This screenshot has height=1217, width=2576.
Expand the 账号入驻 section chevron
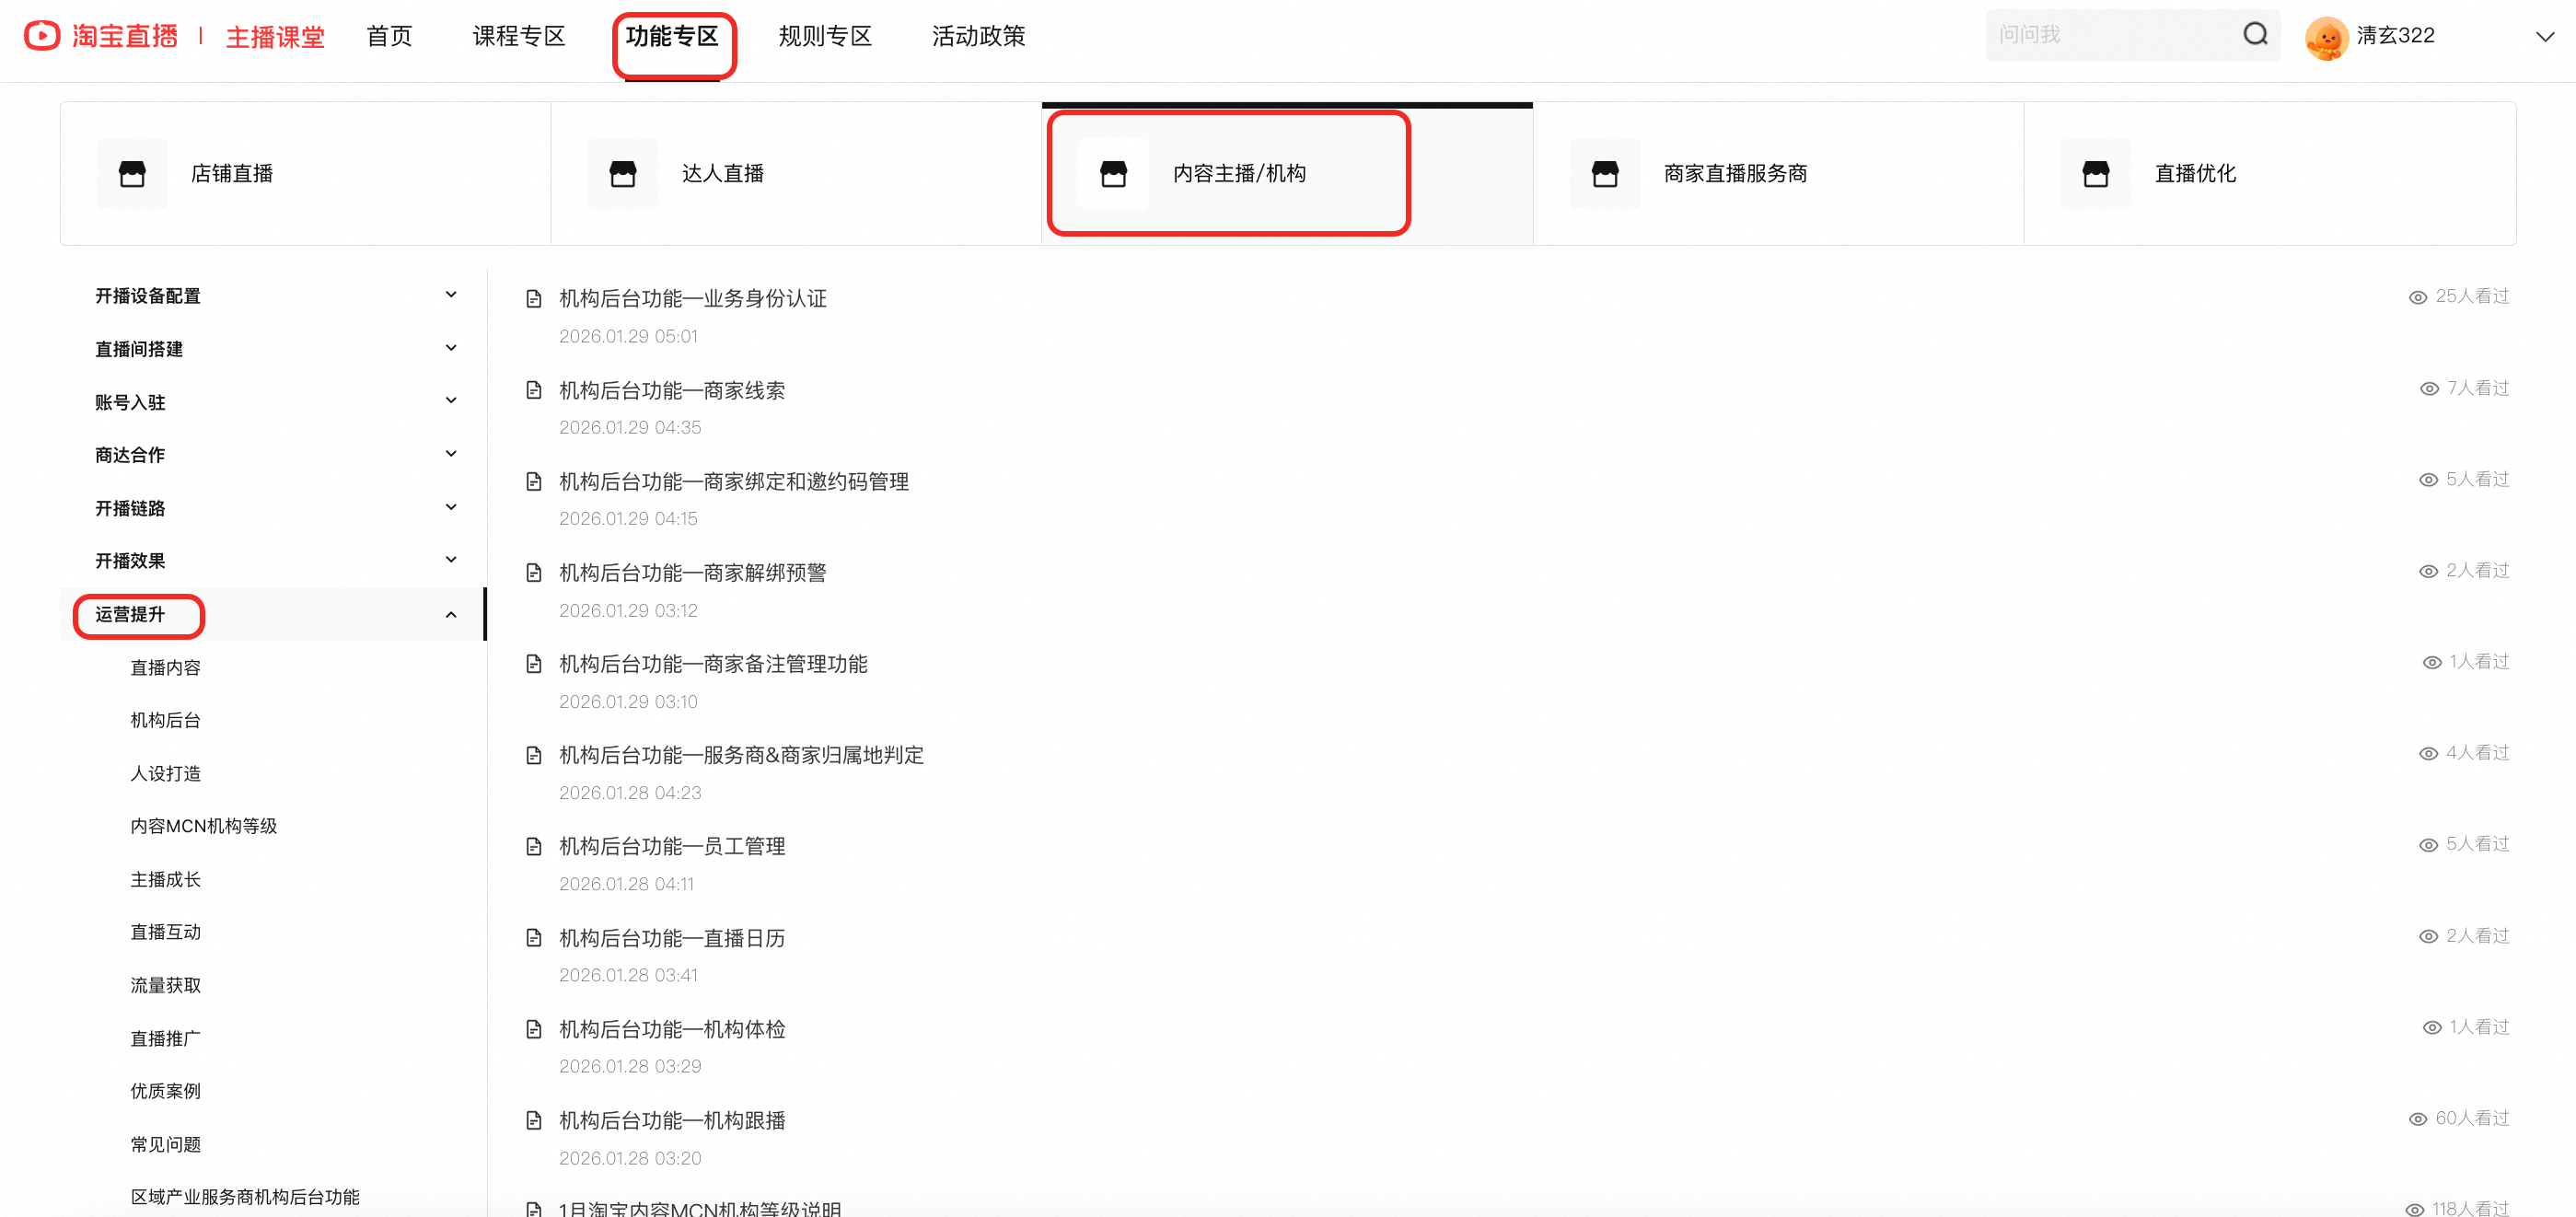(x=451, y=400)
